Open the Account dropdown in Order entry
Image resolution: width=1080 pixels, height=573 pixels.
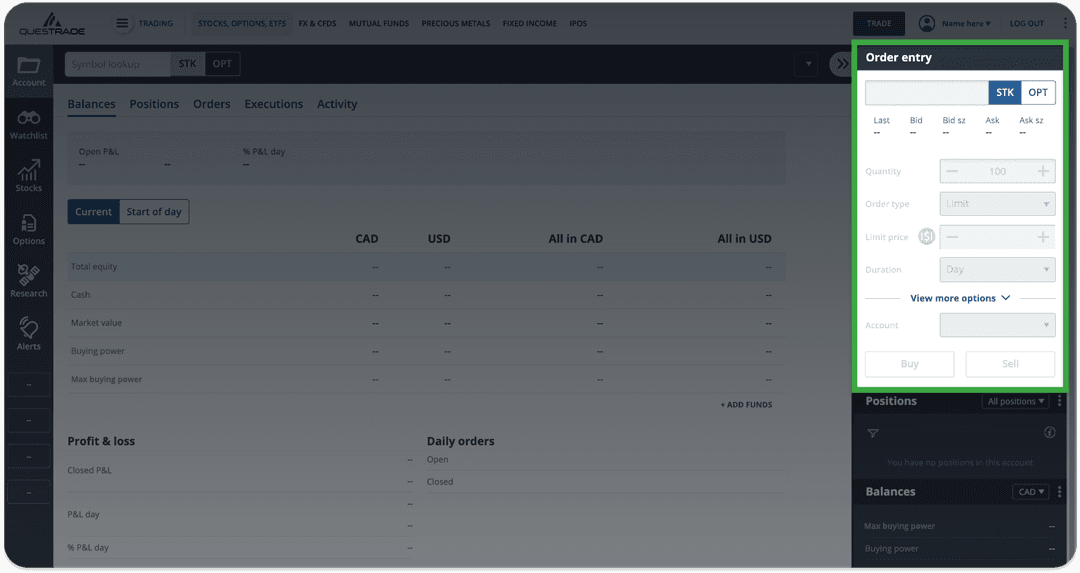click(x=997, y=325)
